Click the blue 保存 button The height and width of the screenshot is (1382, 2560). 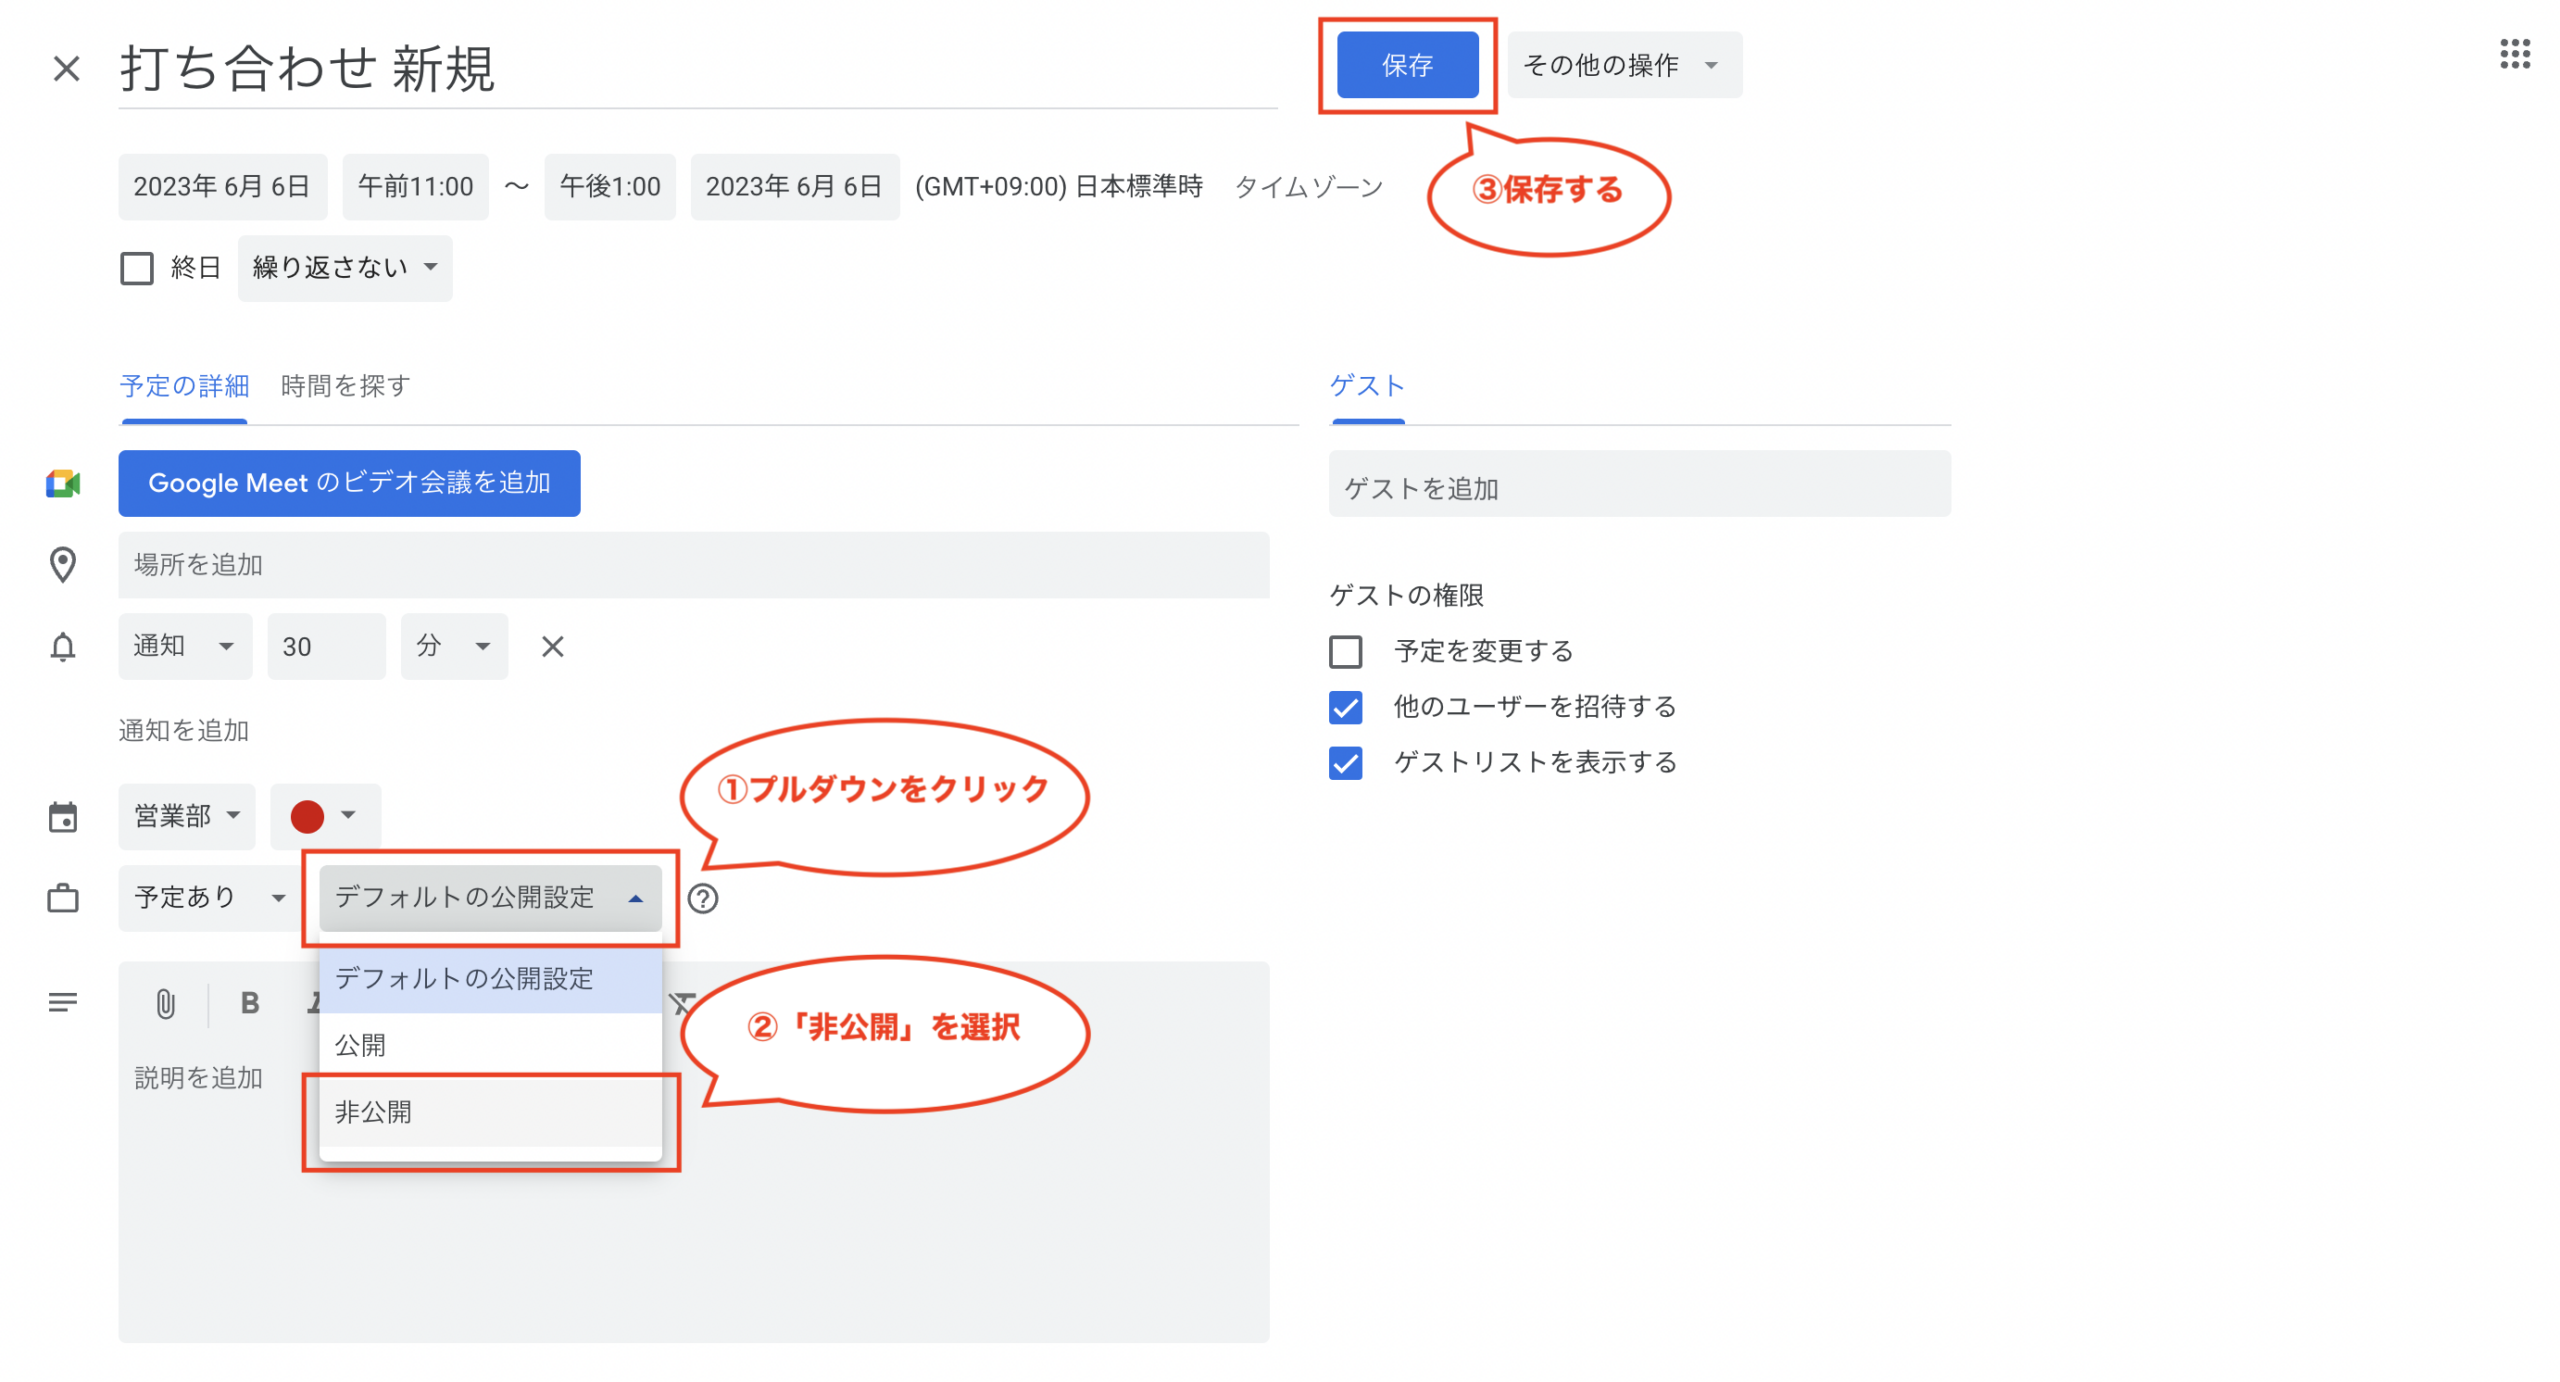tap(1406, 65)
